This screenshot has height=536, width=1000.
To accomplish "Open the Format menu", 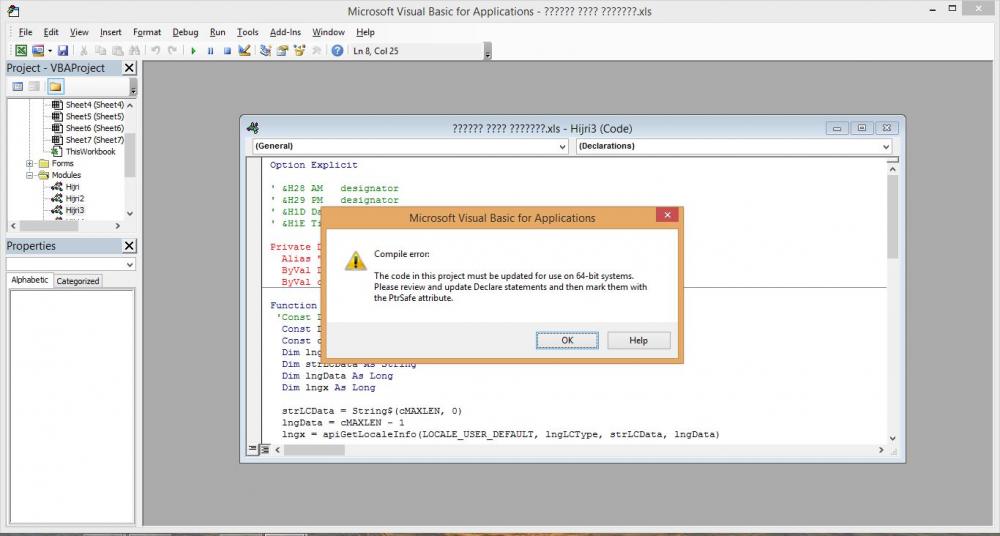I will click(147, 32).
